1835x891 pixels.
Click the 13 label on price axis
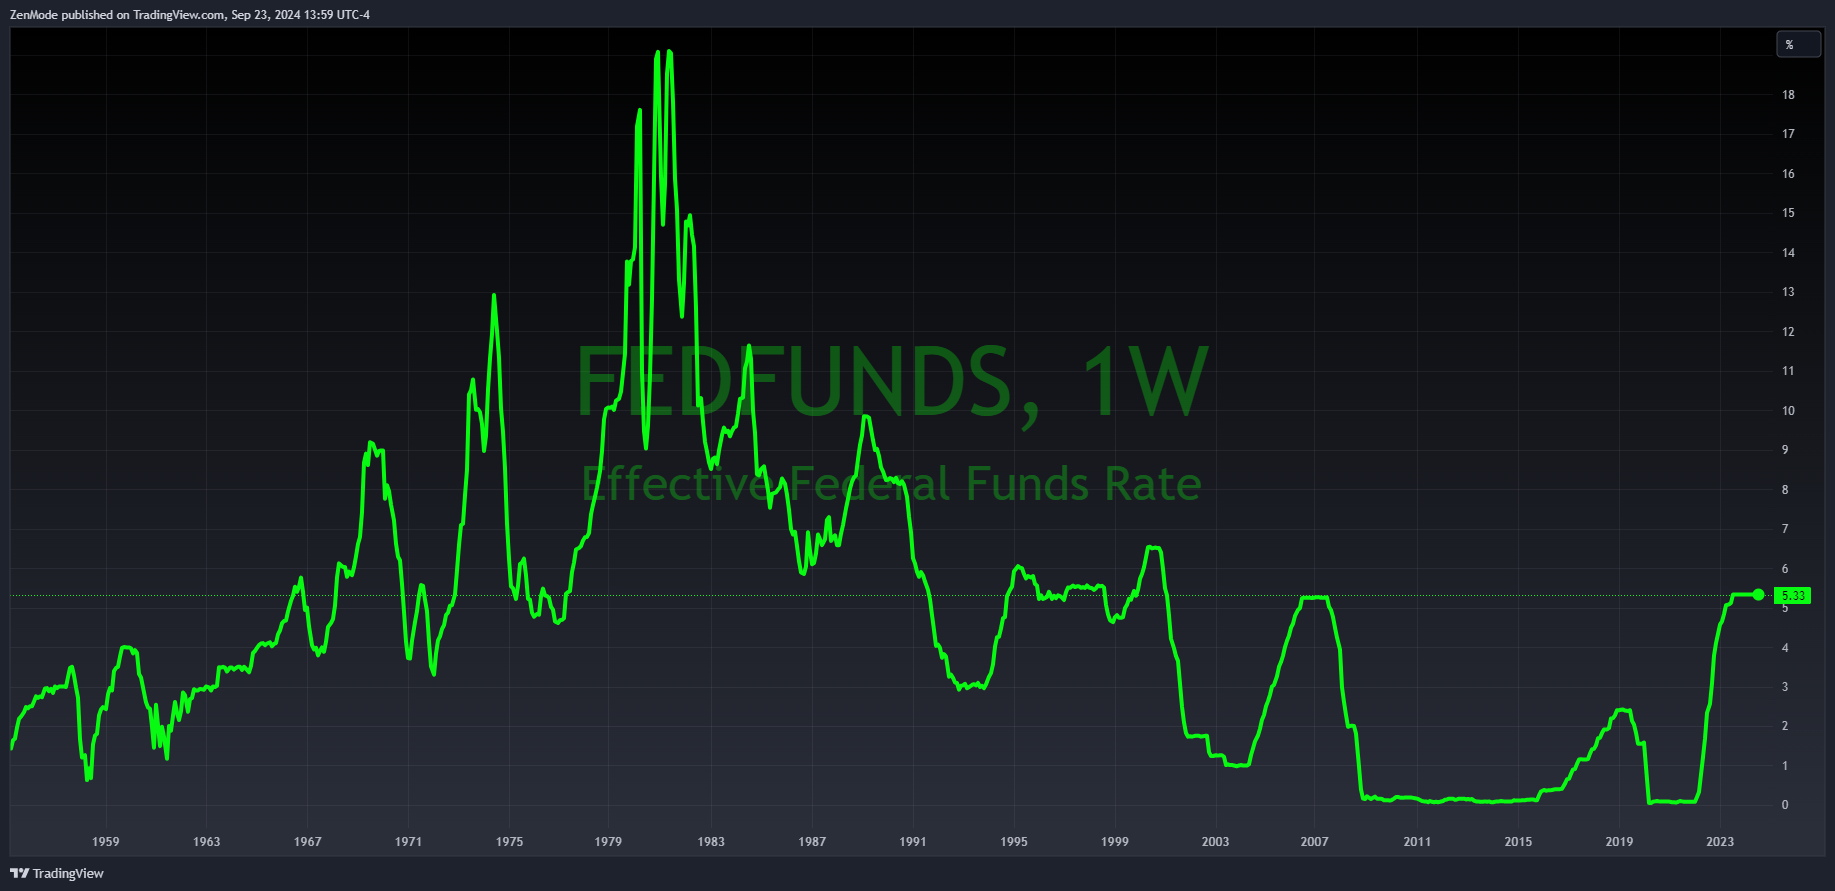click(1788, 292)
